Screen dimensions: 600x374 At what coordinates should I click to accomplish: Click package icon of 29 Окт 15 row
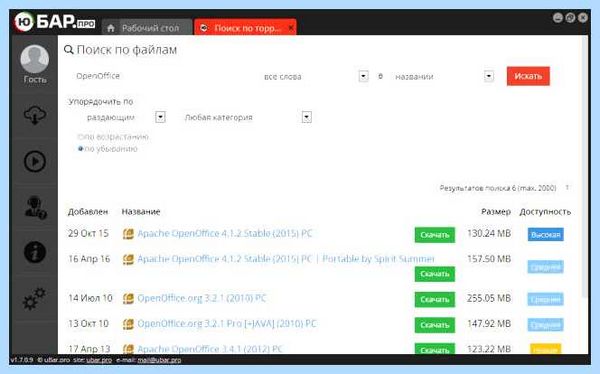[x=128, y=234]
